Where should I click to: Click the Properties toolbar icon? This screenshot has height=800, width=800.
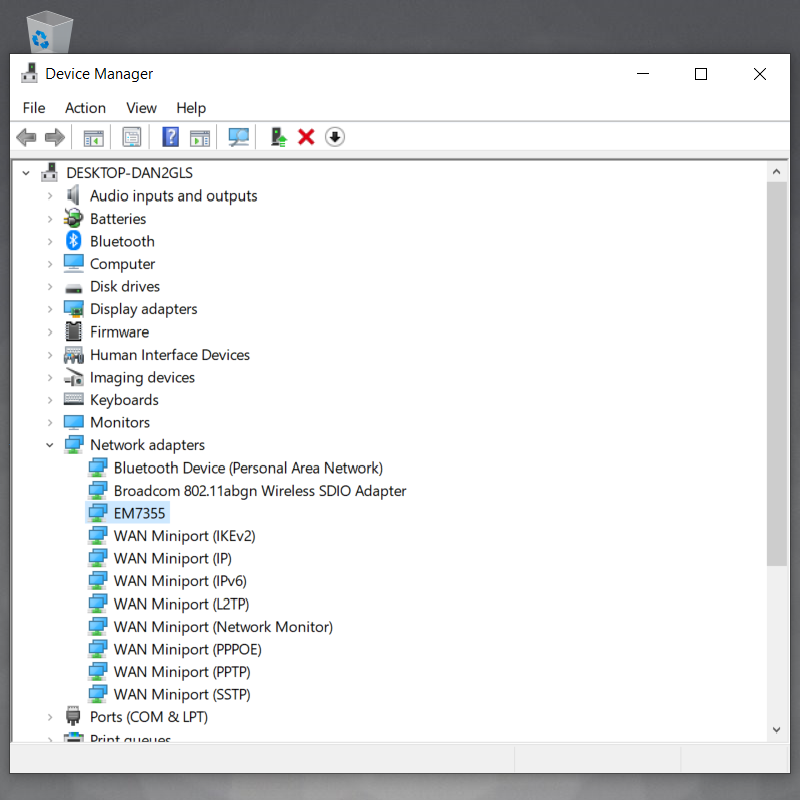pyautogui.click(x=132, y=137)
